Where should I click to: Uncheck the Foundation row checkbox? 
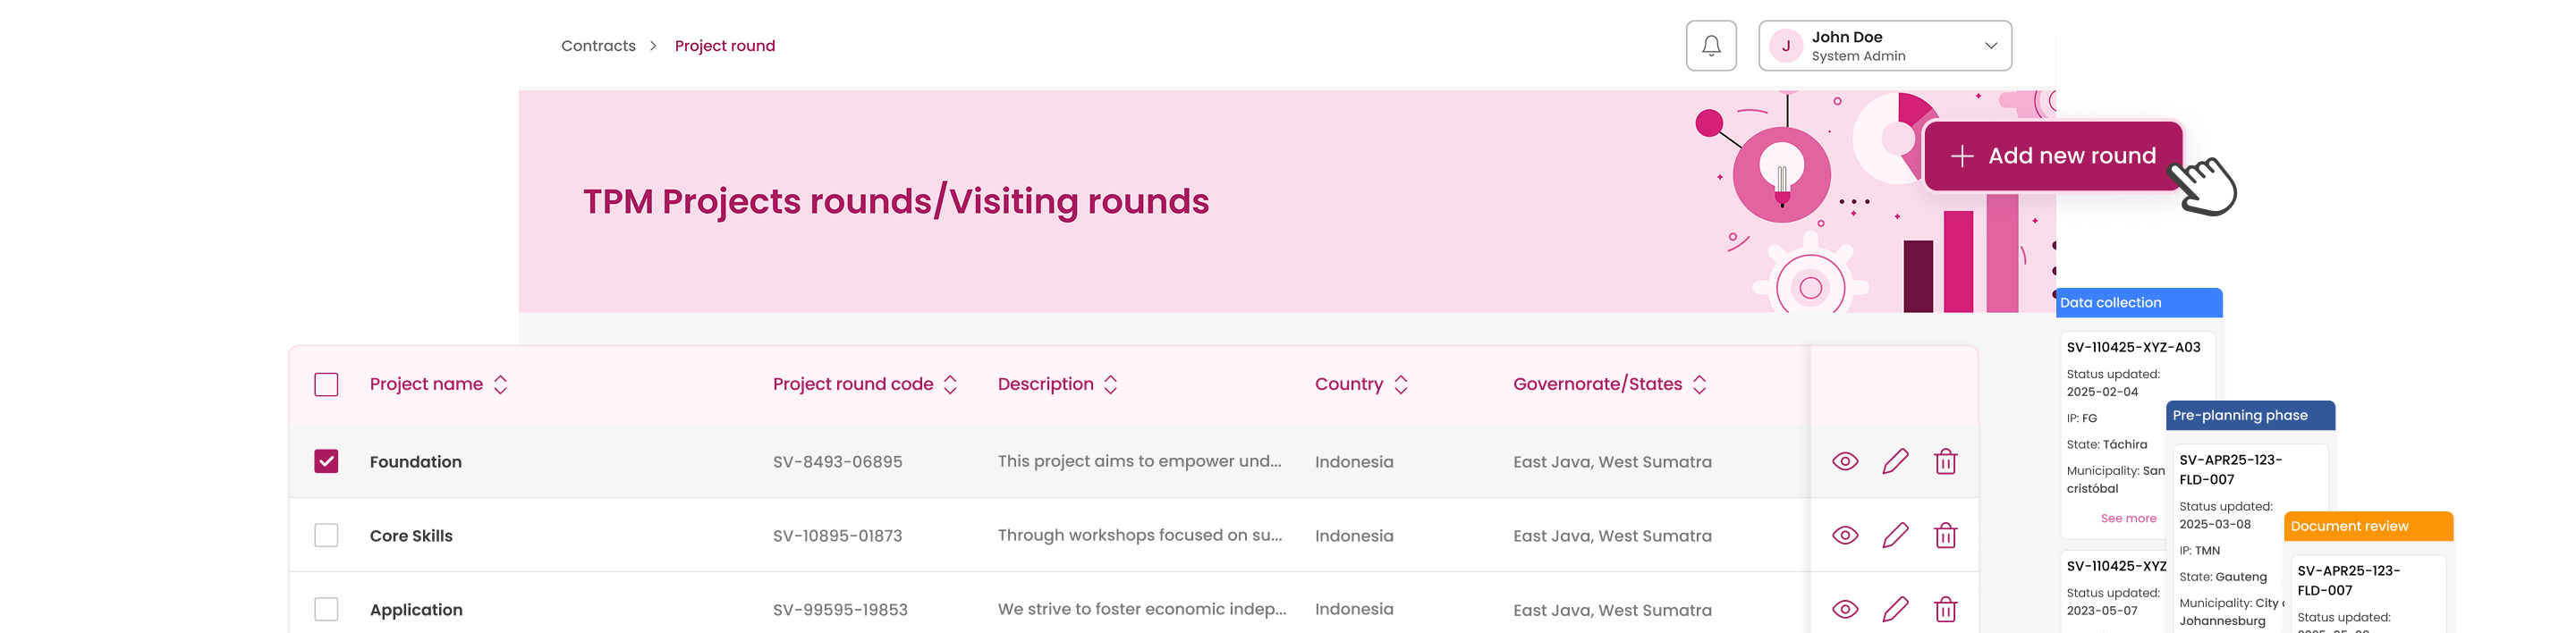(326, 462)
